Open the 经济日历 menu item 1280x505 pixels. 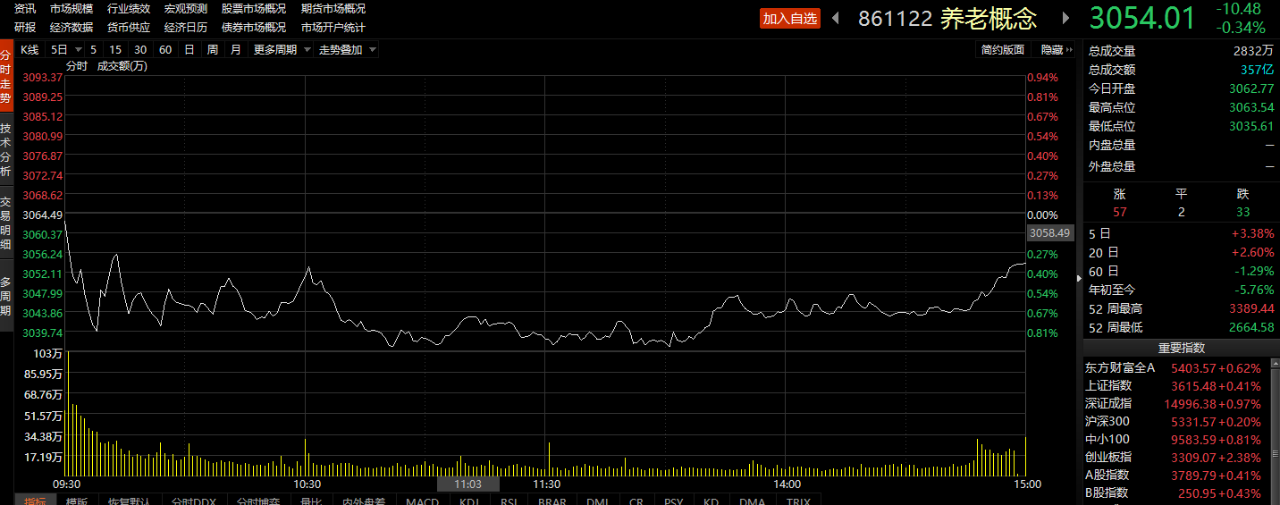(185, 27)
